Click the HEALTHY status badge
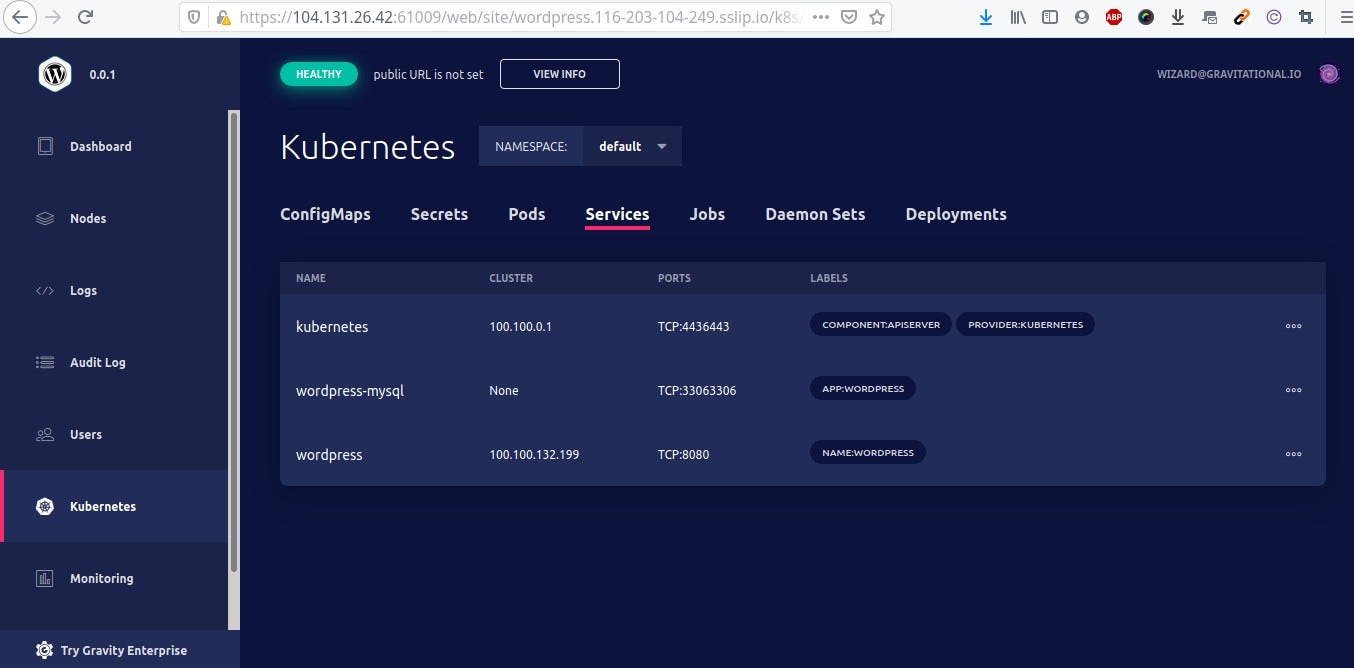 point(319,74)
